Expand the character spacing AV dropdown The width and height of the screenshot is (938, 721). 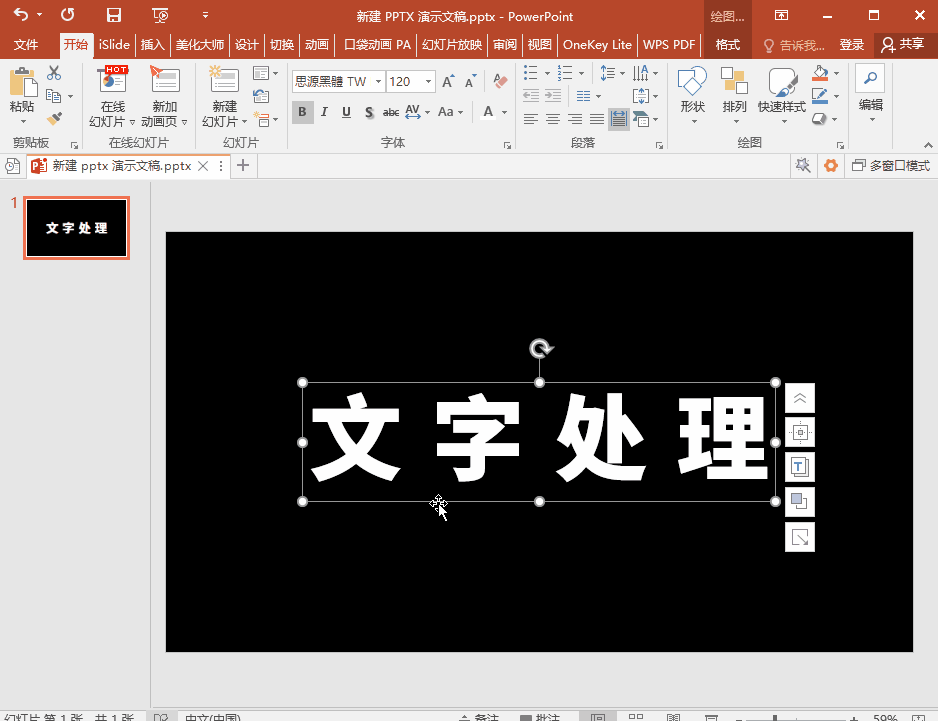[427, 112]
